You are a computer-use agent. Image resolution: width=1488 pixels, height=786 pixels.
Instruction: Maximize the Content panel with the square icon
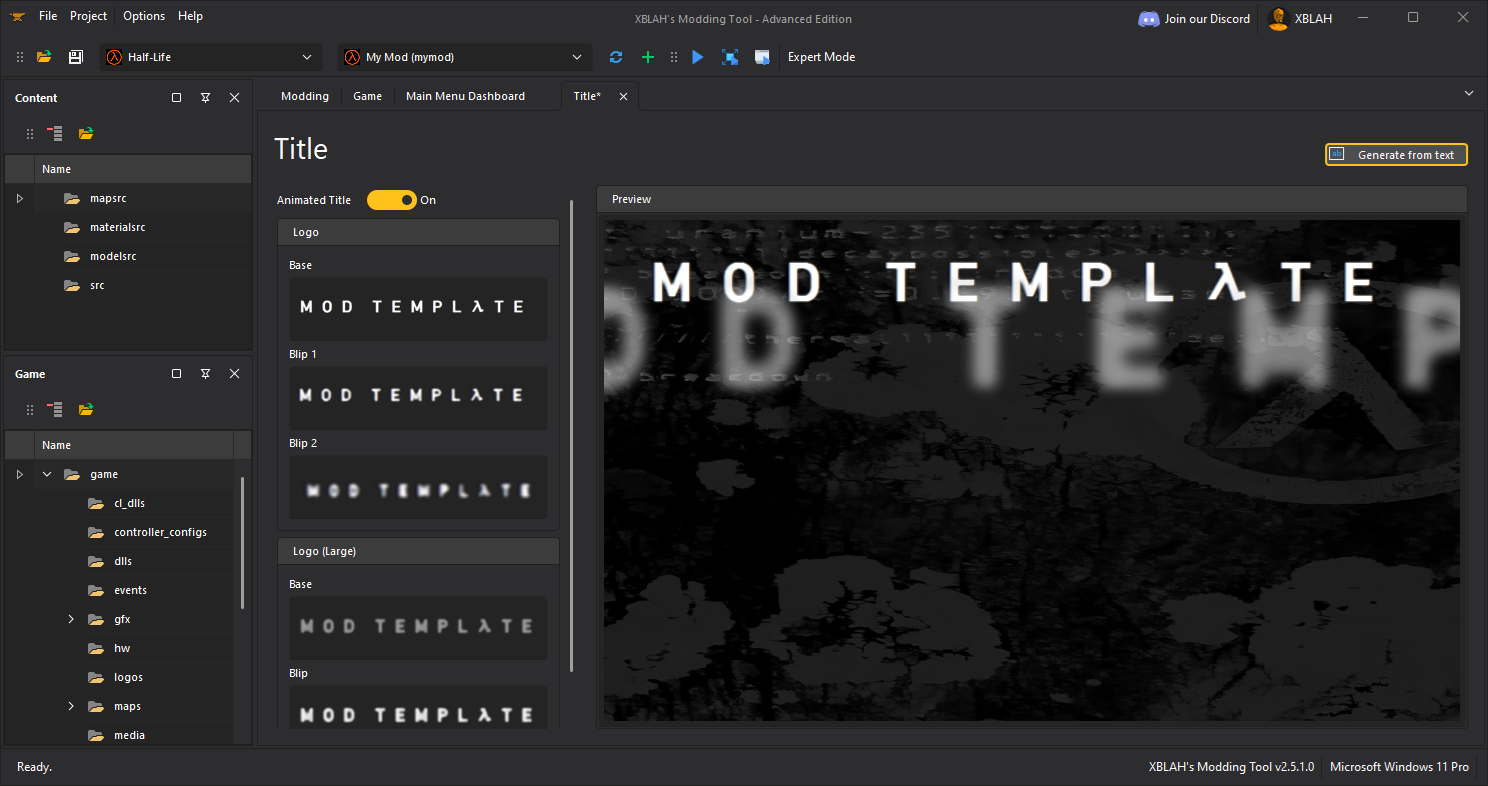[176, 97]
